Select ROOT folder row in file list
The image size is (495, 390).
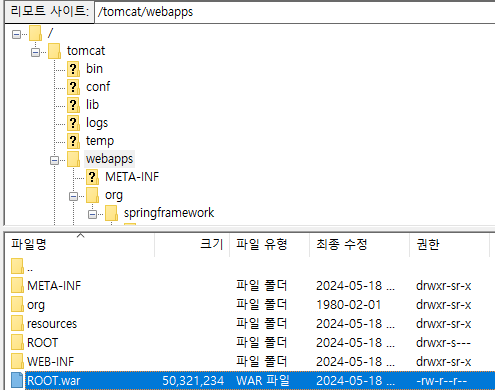[250, 343]
